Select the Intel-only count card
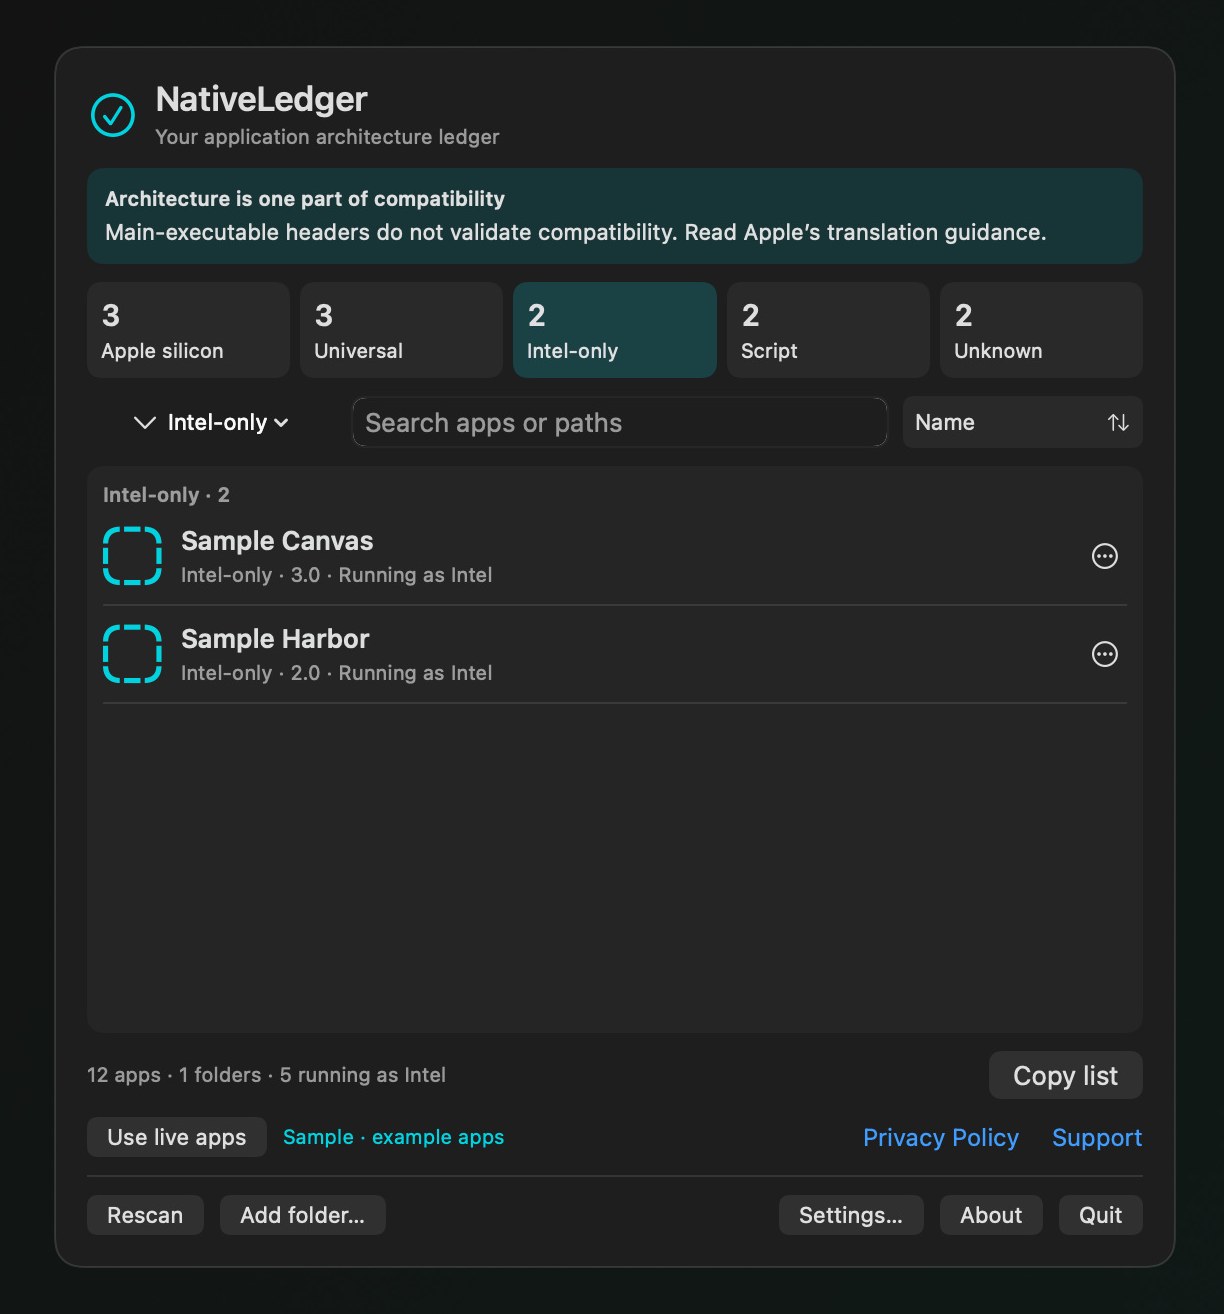This screenshot has width=1224, height=1314. coord(614,330)
